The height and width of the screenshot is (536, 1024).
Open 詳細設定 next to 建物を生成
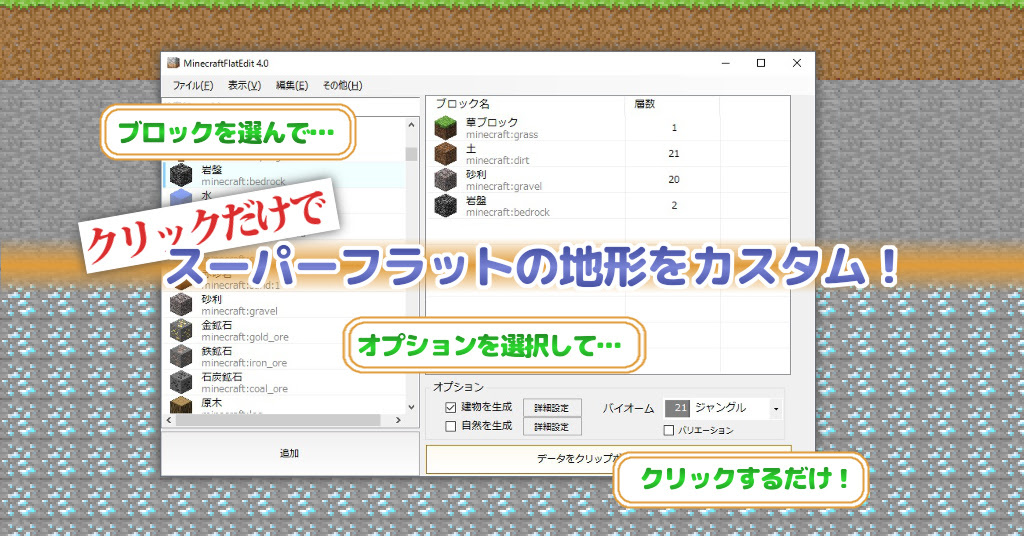point(552,408)
